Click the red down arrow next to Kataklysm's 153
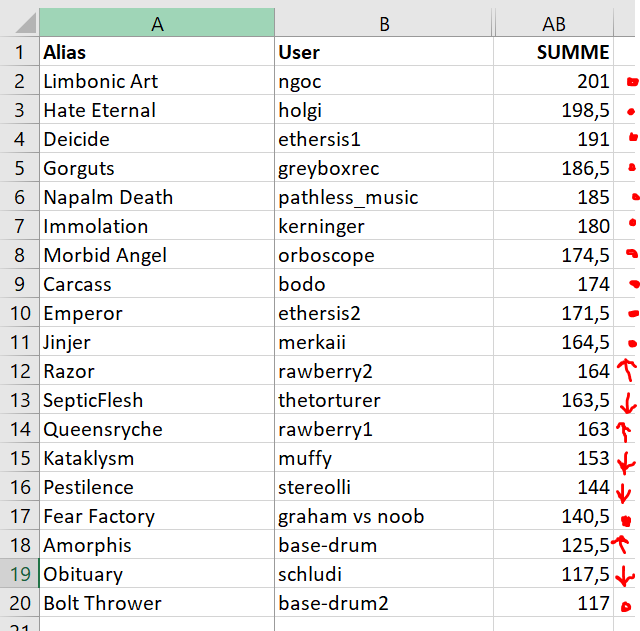 pos(626,462)
